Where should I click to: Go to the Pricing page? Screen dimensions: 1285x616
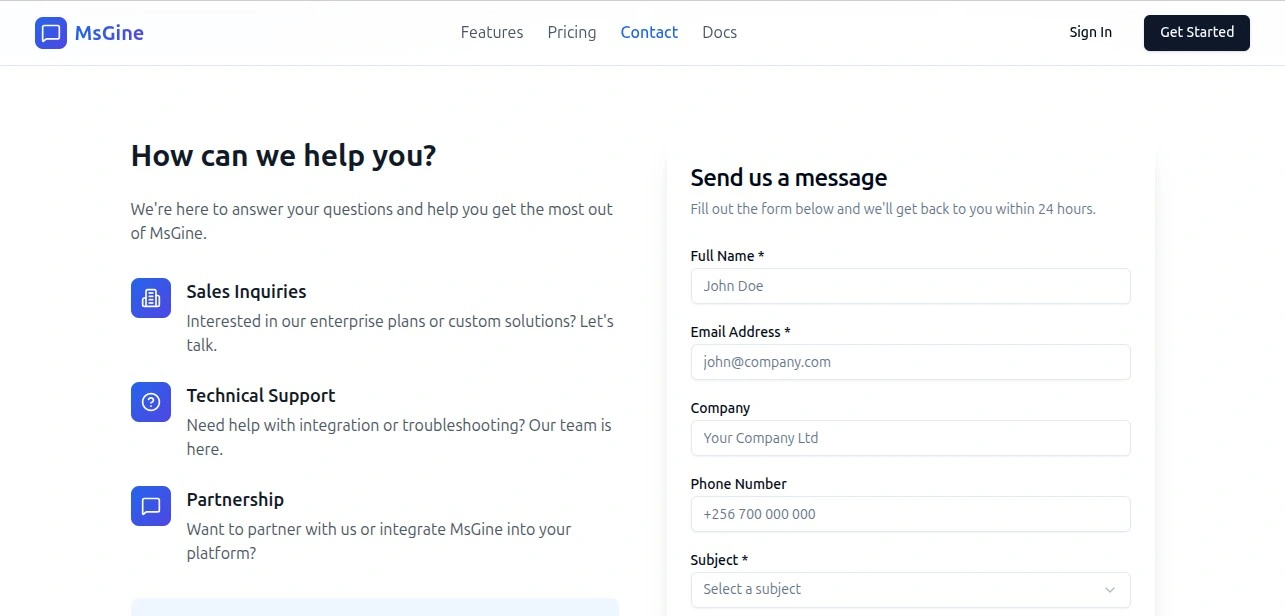(572, 33)
